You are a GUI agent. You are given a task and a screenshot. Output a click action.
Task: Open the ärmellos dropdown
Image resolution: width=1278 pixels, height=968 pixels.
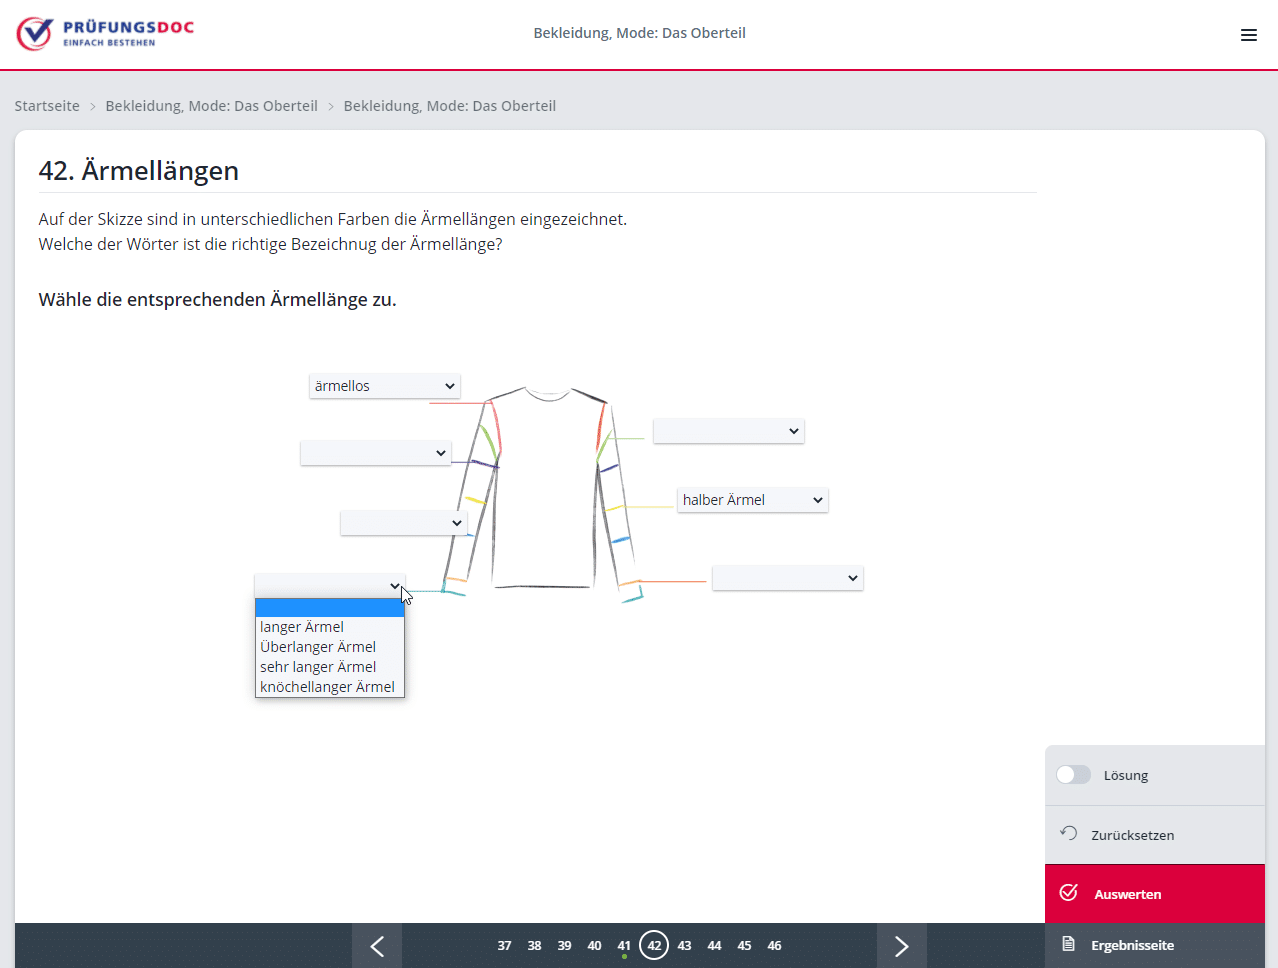[x=384, y=386]
